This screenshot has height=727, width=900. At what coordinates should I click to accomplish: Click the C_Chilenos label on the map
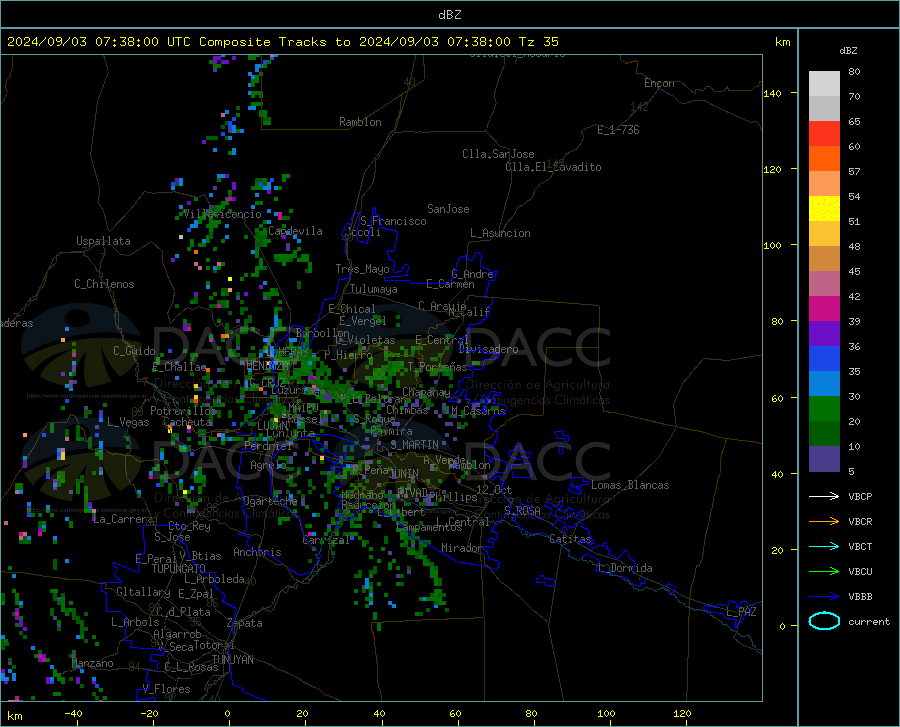[x=104, y=284]
